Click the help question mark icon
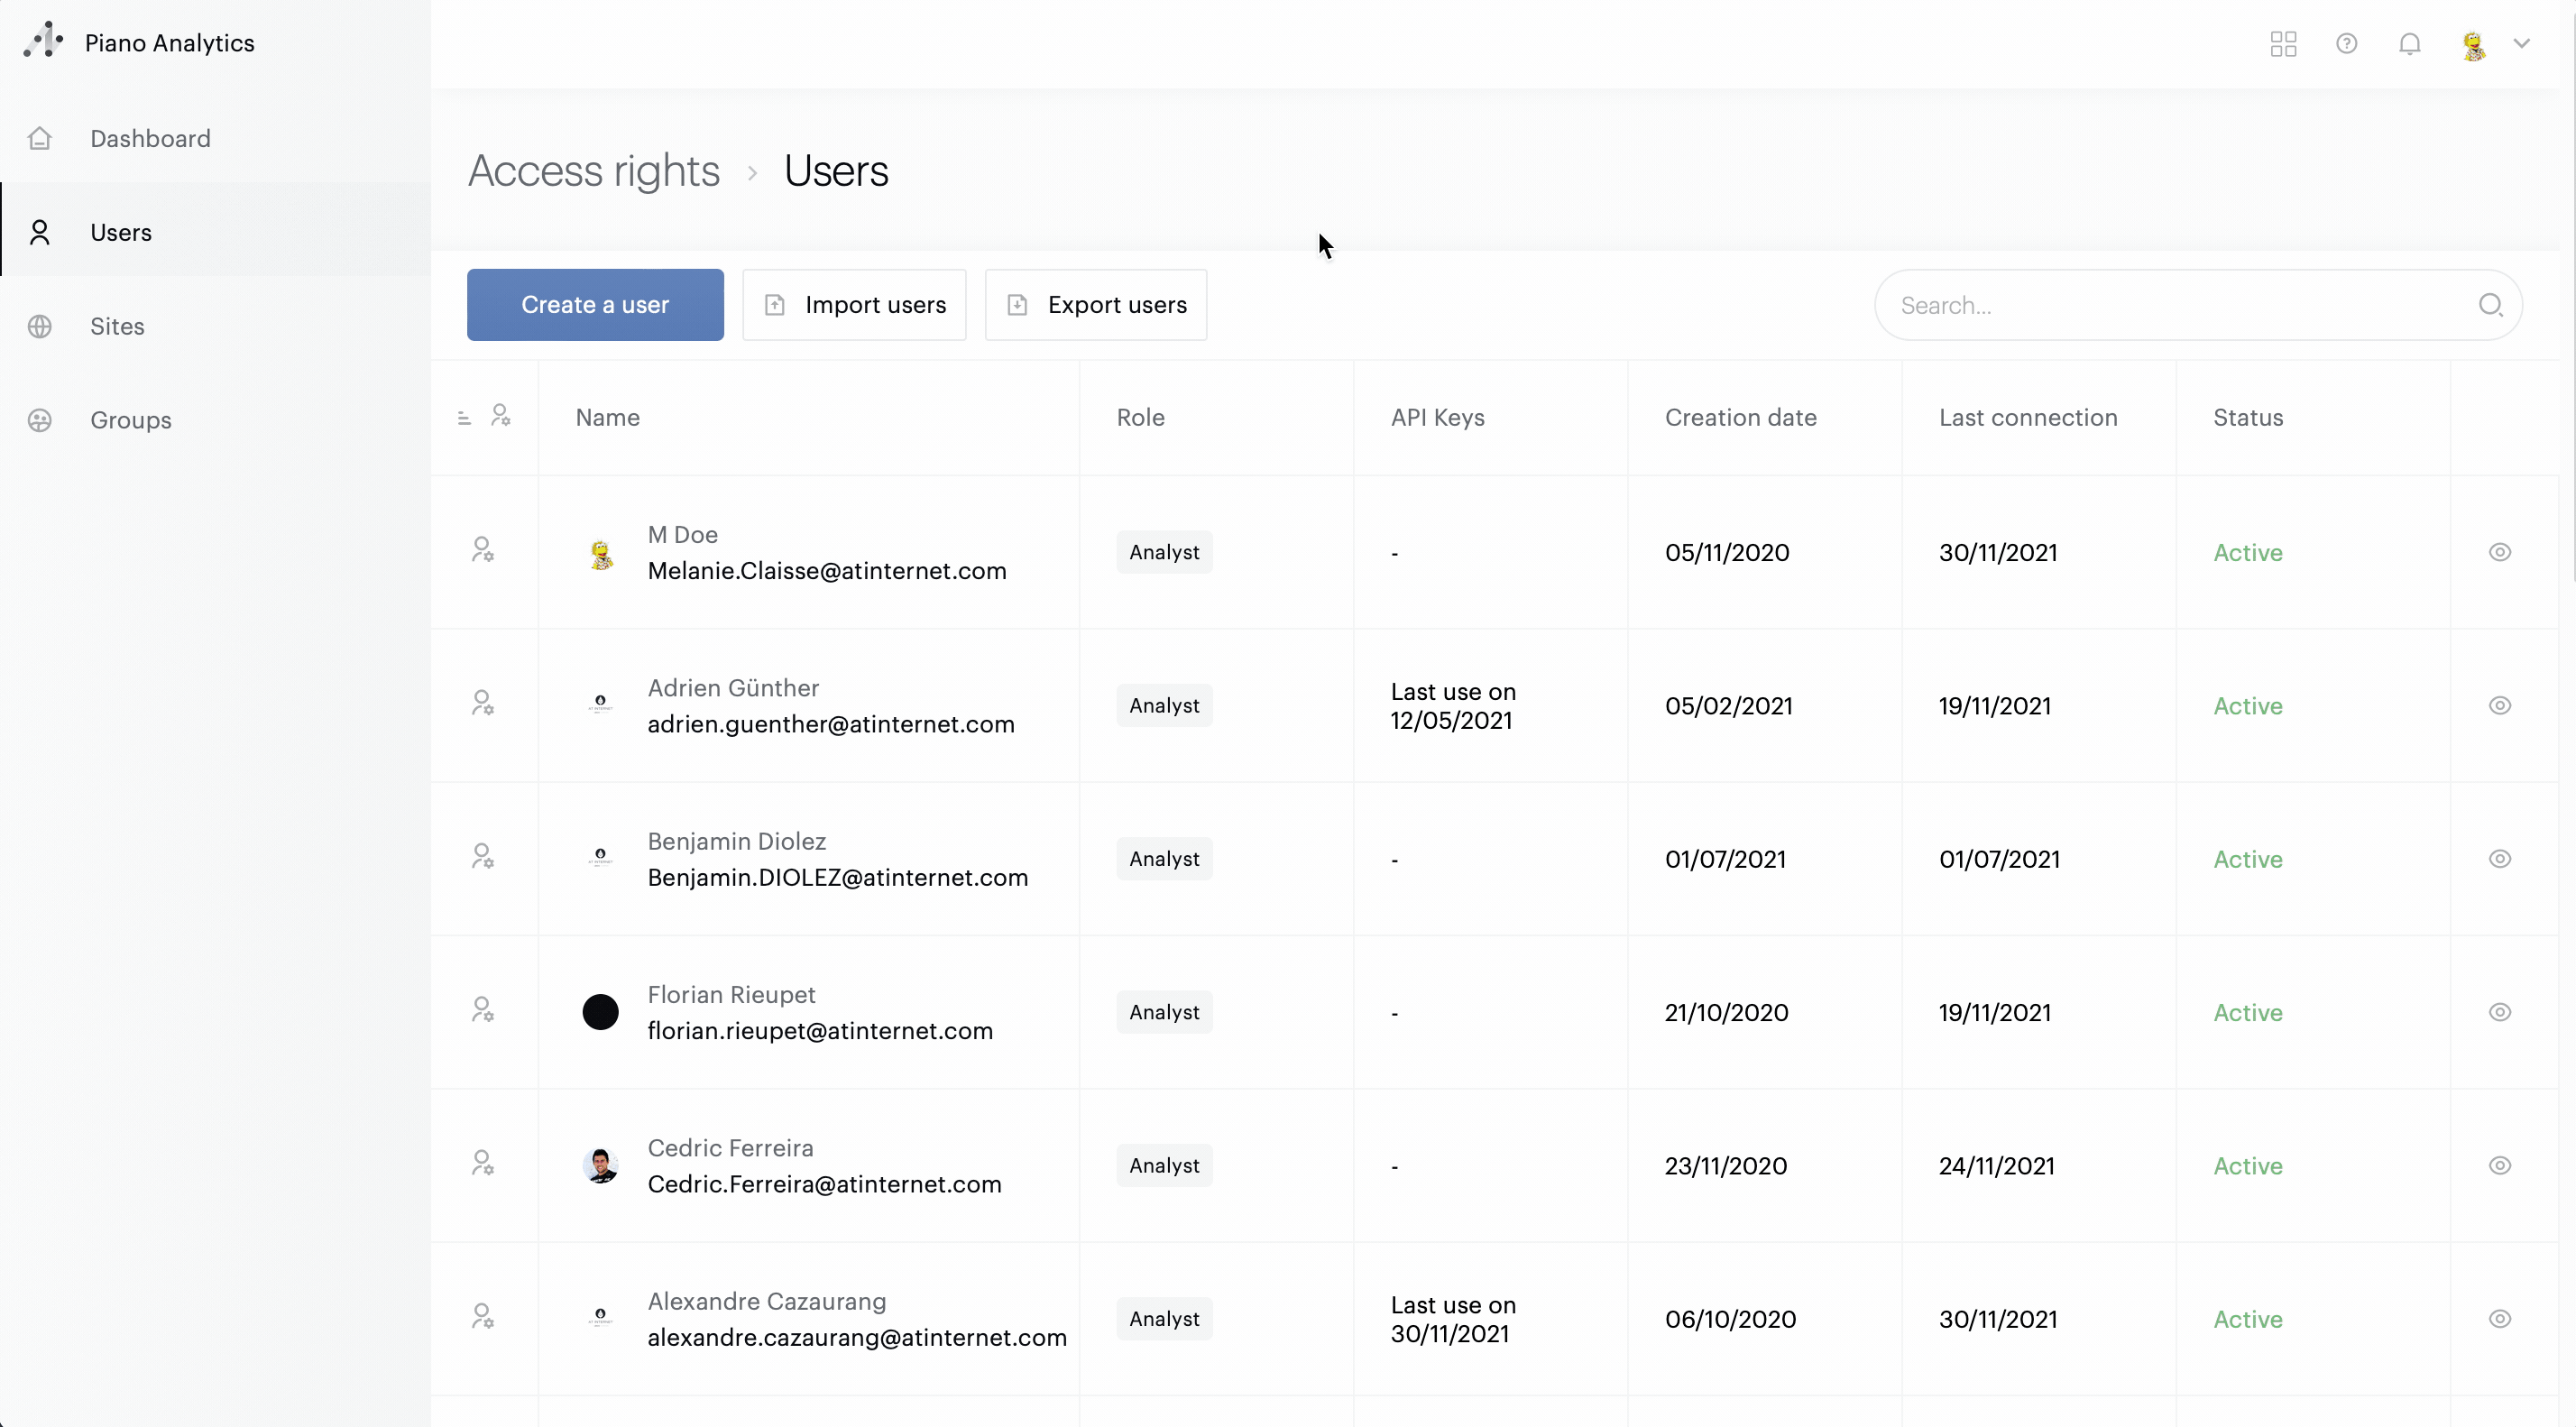Screen dimensions: 2576x1427 (x=2346, y=44)
